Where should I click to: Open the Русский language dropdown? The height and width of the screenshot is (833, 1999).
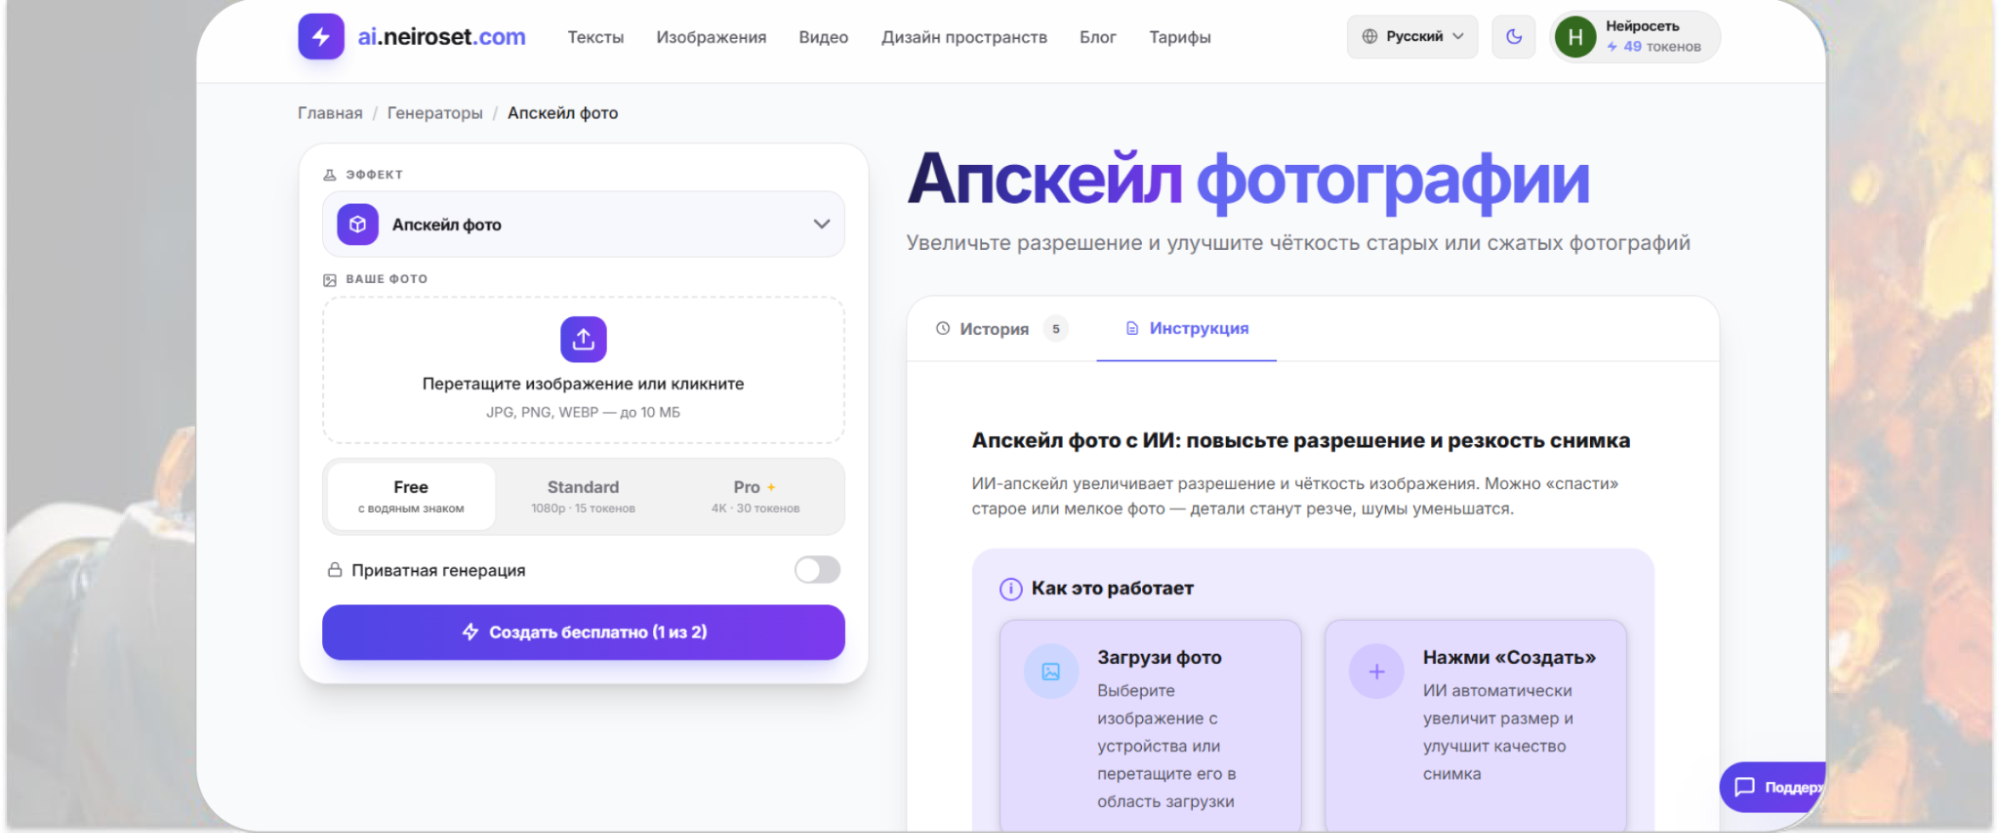(x=1412, y=37)
